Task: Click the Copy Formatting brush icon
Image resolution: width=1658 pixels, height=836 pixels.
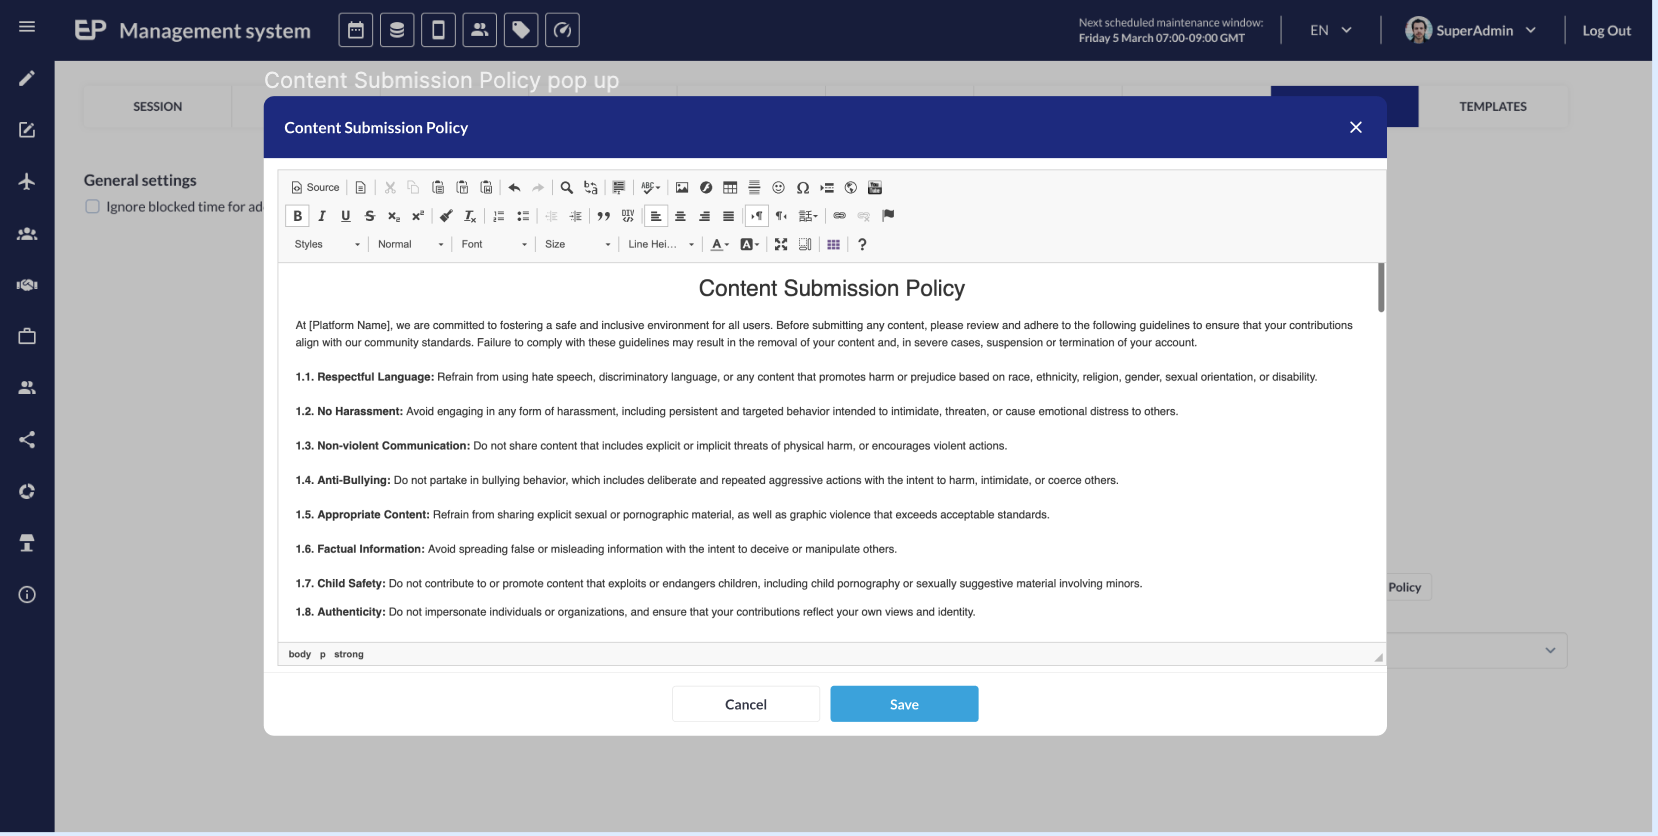Action: pyautogui.click(x=446, y=216)
